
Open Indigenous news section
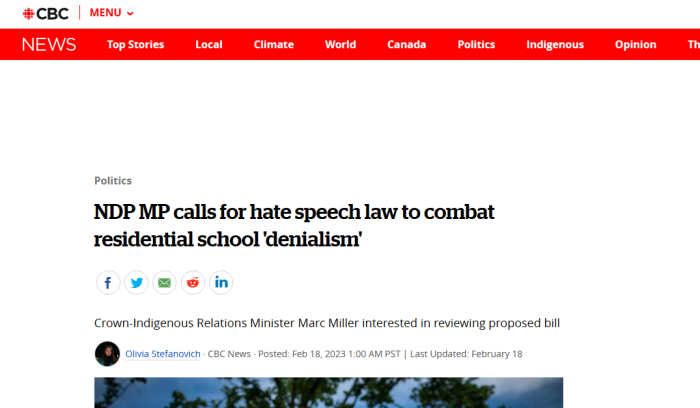click(555, 45)
